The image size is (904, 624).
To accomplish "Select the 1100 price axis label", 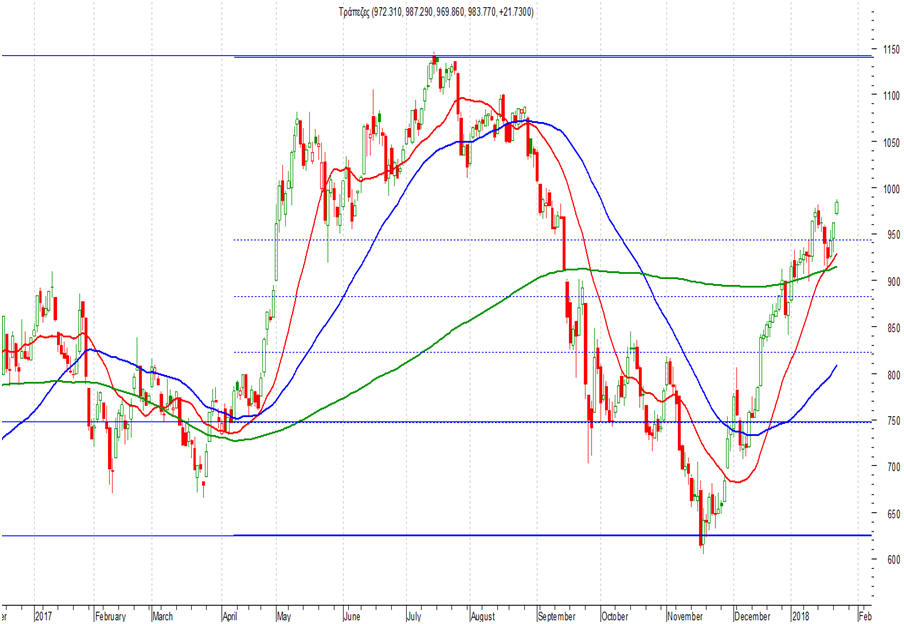I will click(891, 95).
